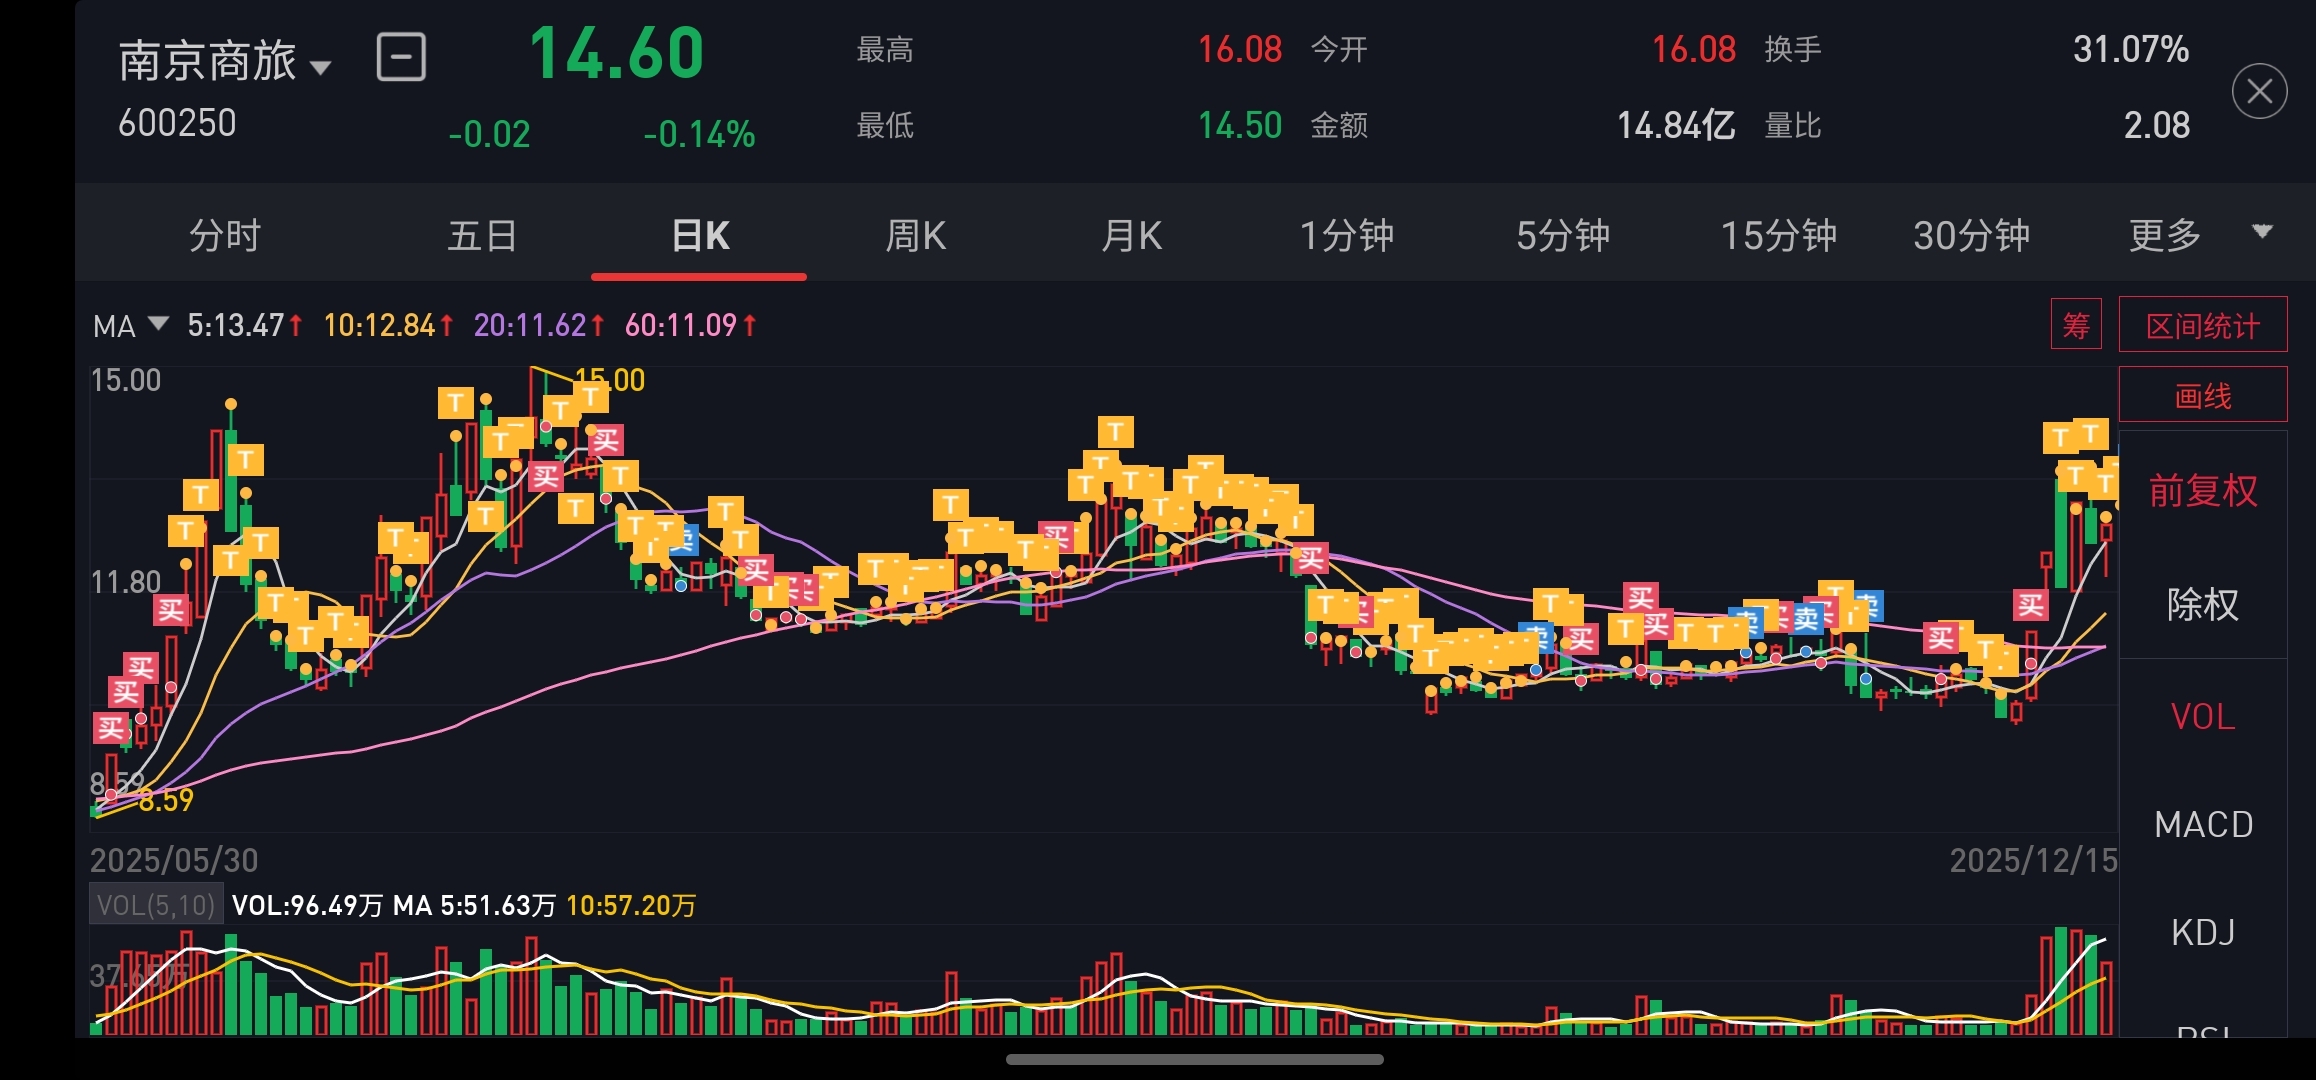Select 前复权 price adjustment mode
The width and height of the screenshot is (2316, 1080).
point(2203,491)
